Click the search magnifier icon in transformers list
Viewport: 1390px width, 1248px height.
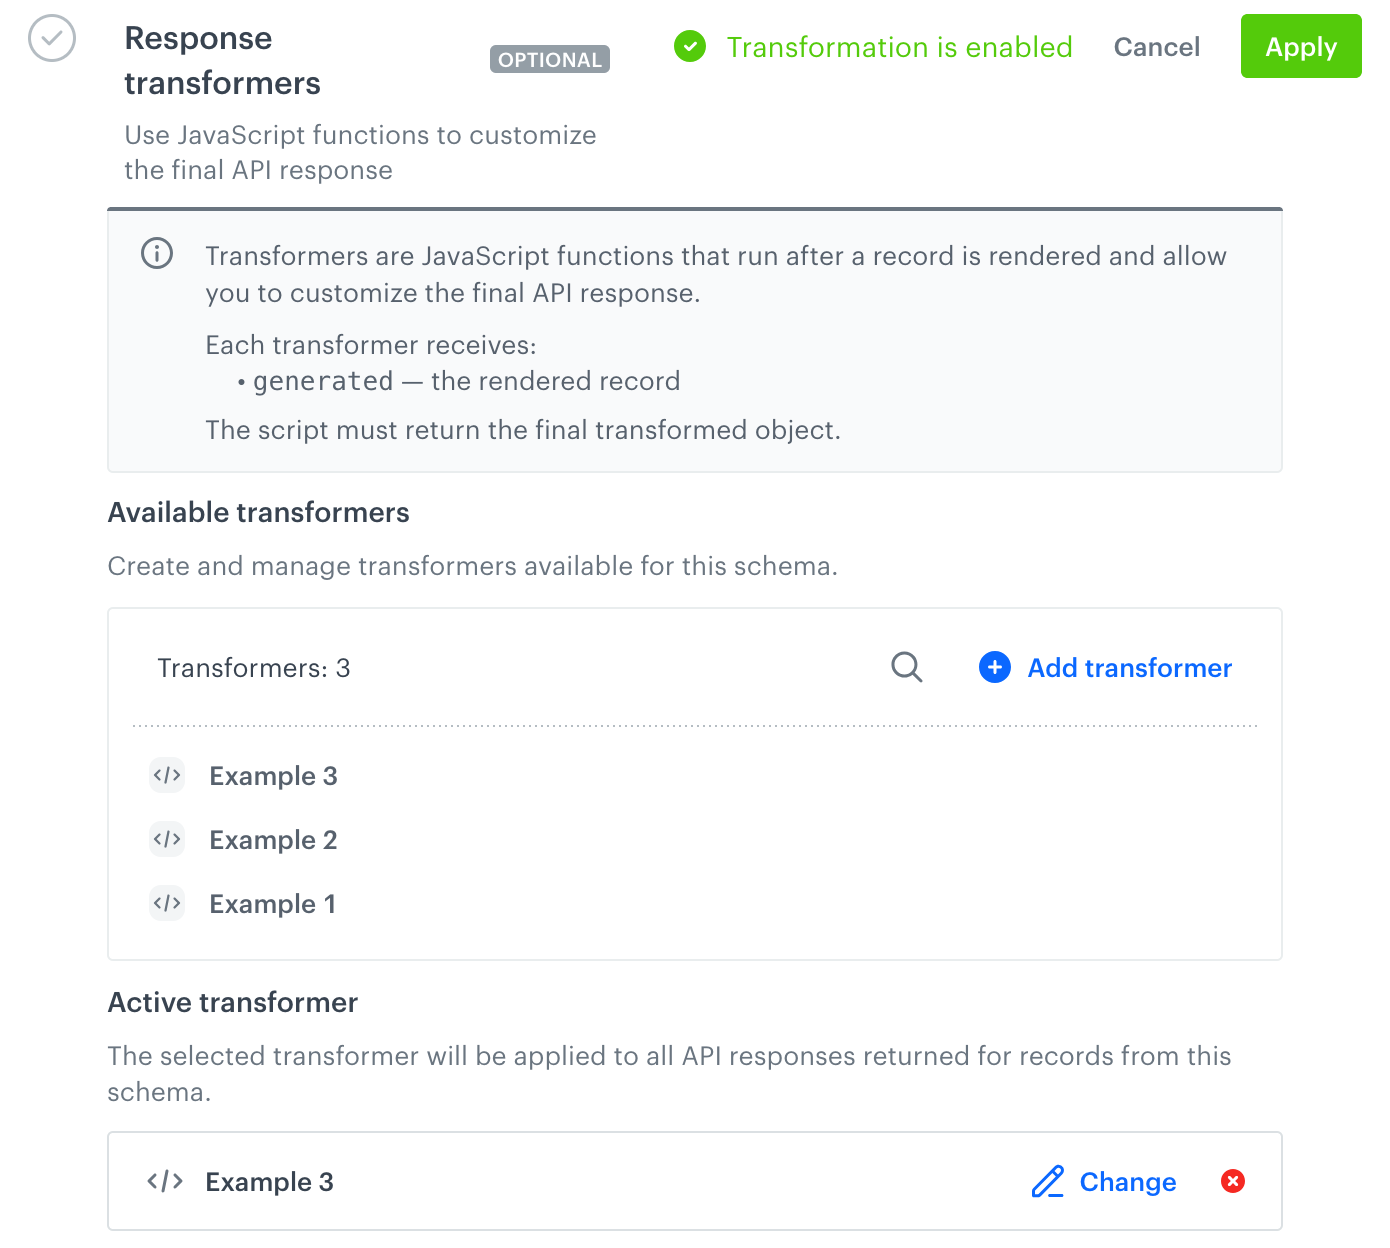(906, 667)
